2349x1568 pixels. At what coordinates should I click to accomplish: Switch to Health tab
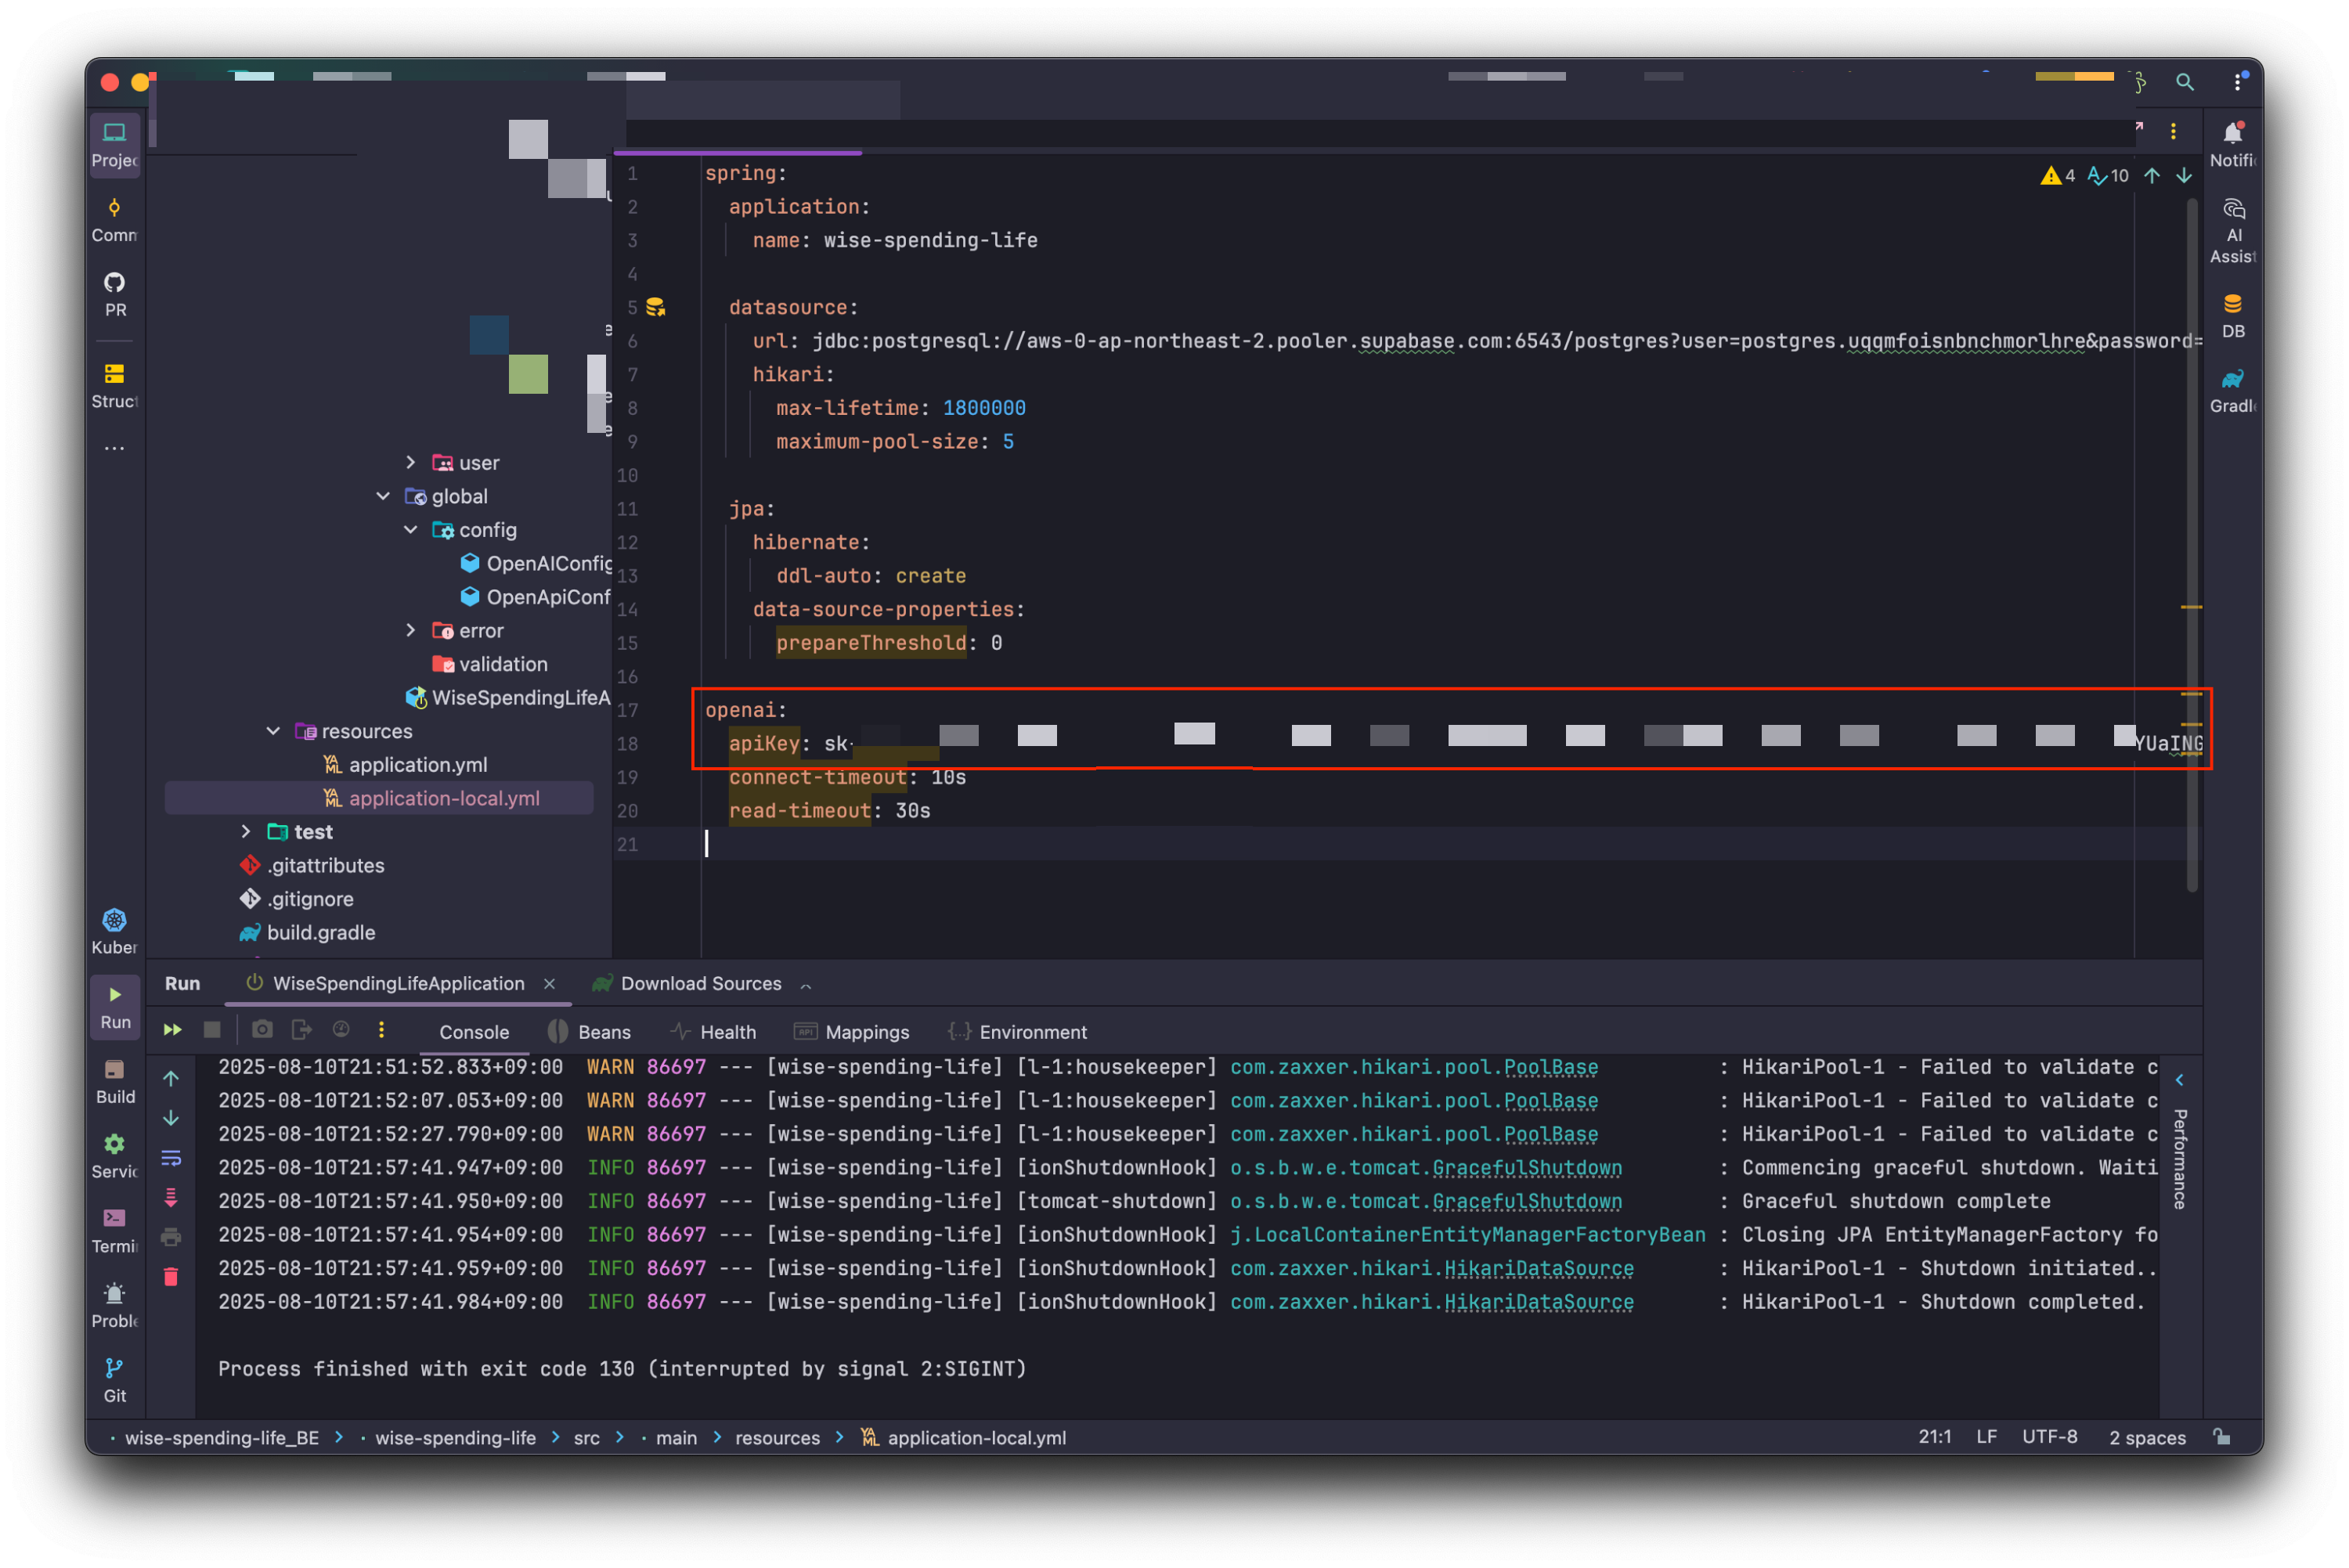pyautogui.click(x=713, y=1031)
